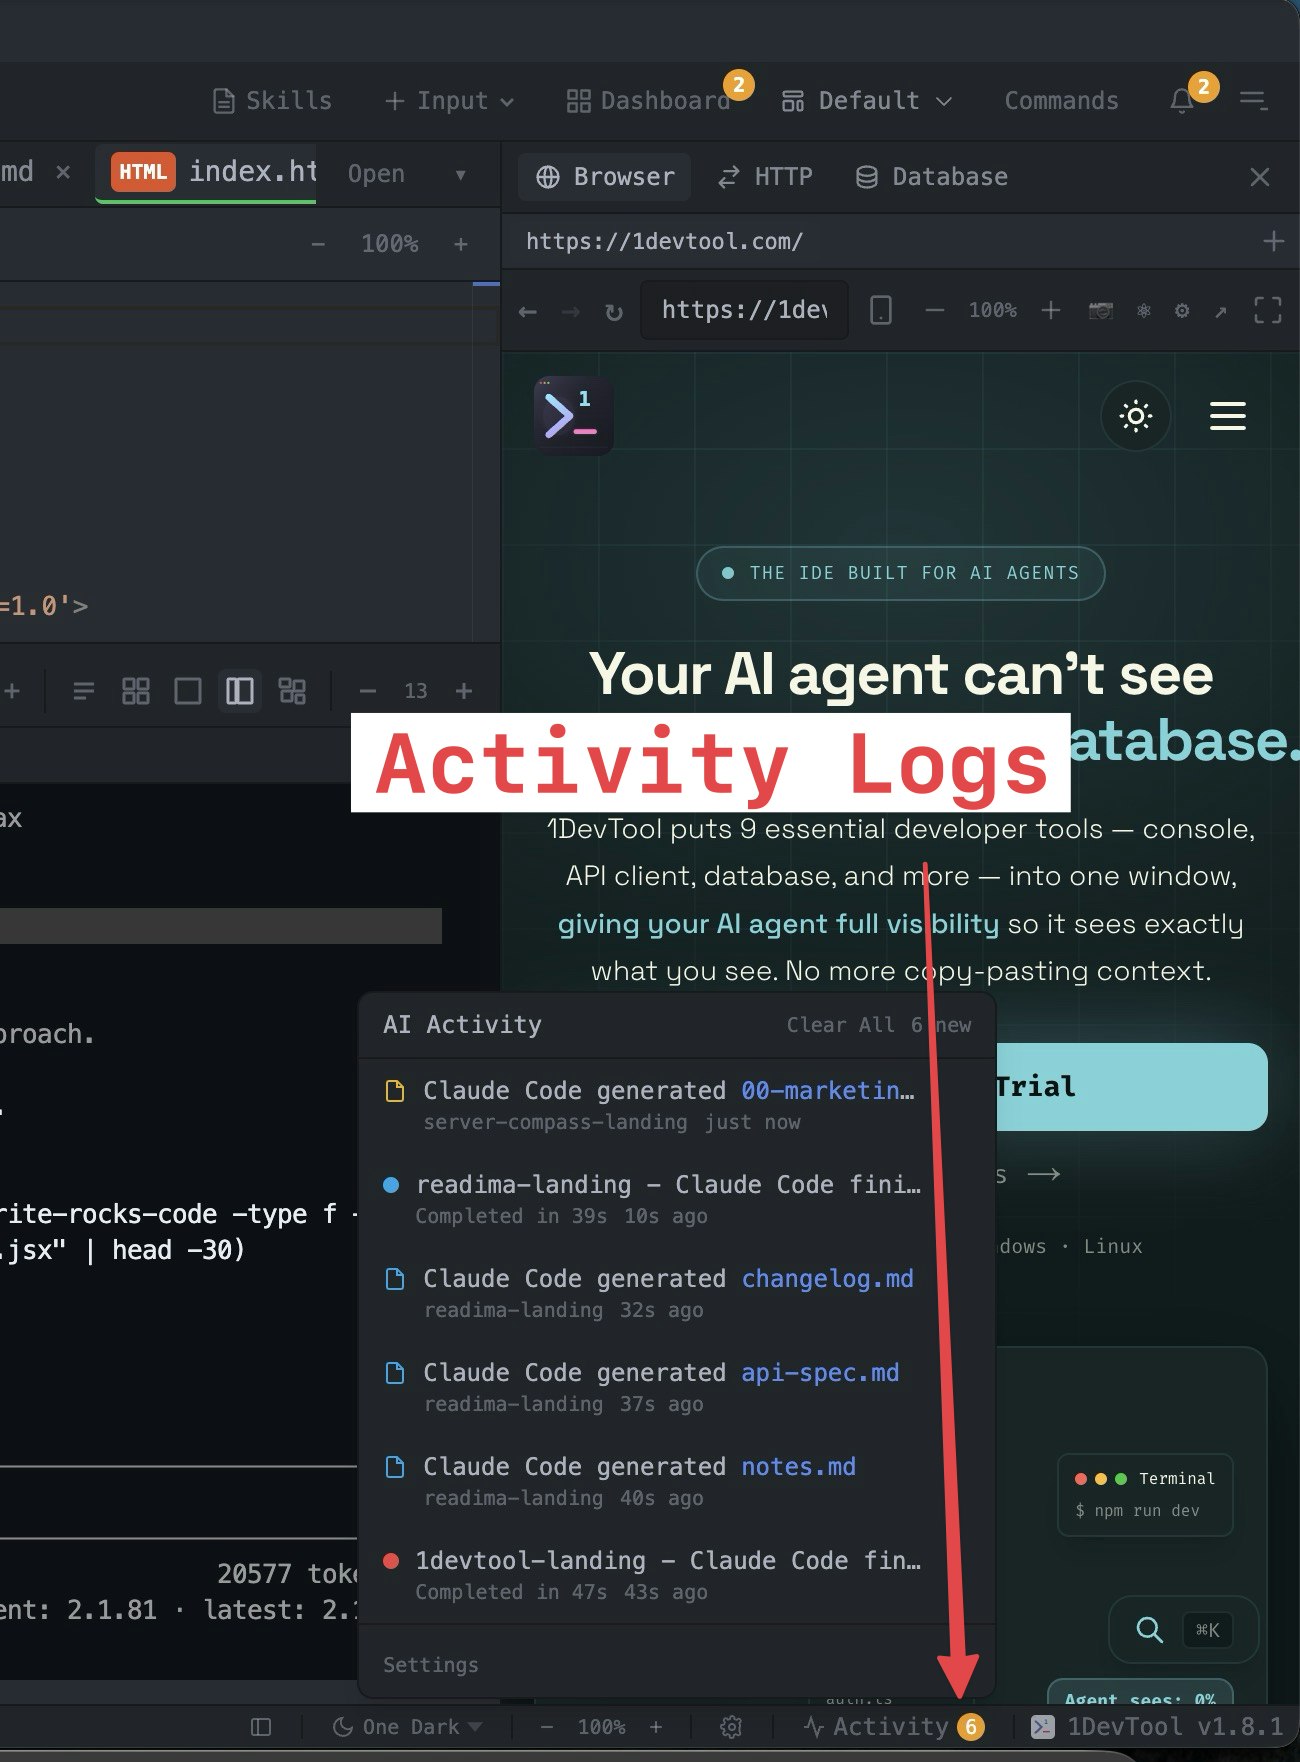This screenshot has height=1762, width=1300.
Task: Open the changelog.md activity entry
Action: (x=678, y=1293)
